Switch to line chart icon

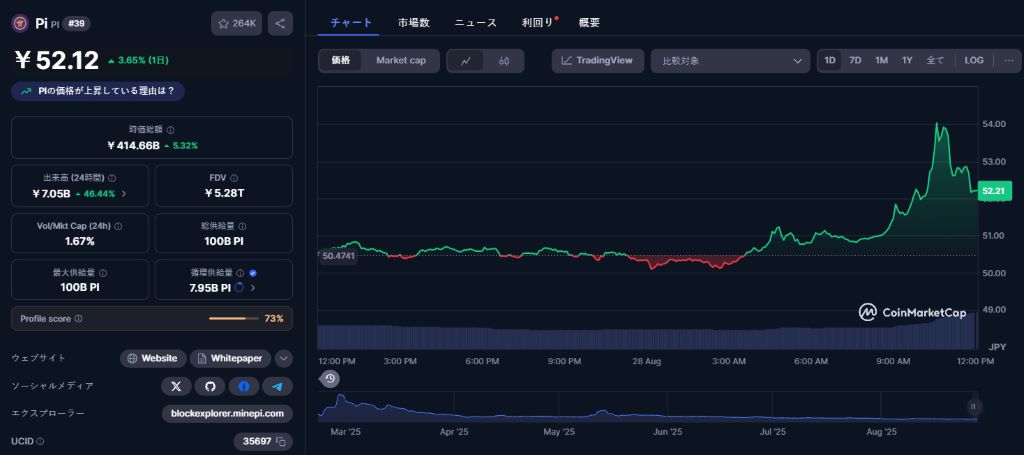point(466,61)
